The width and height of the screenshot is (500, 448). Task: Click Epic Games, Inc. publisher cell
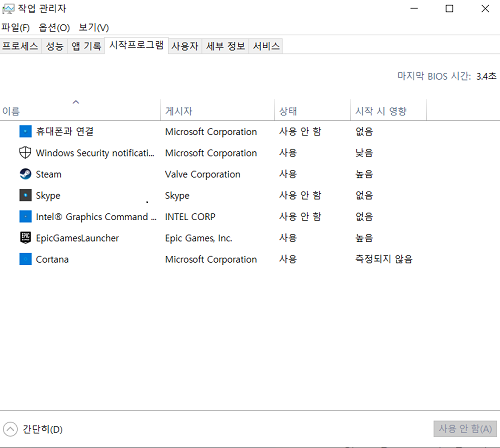(199, 238)
